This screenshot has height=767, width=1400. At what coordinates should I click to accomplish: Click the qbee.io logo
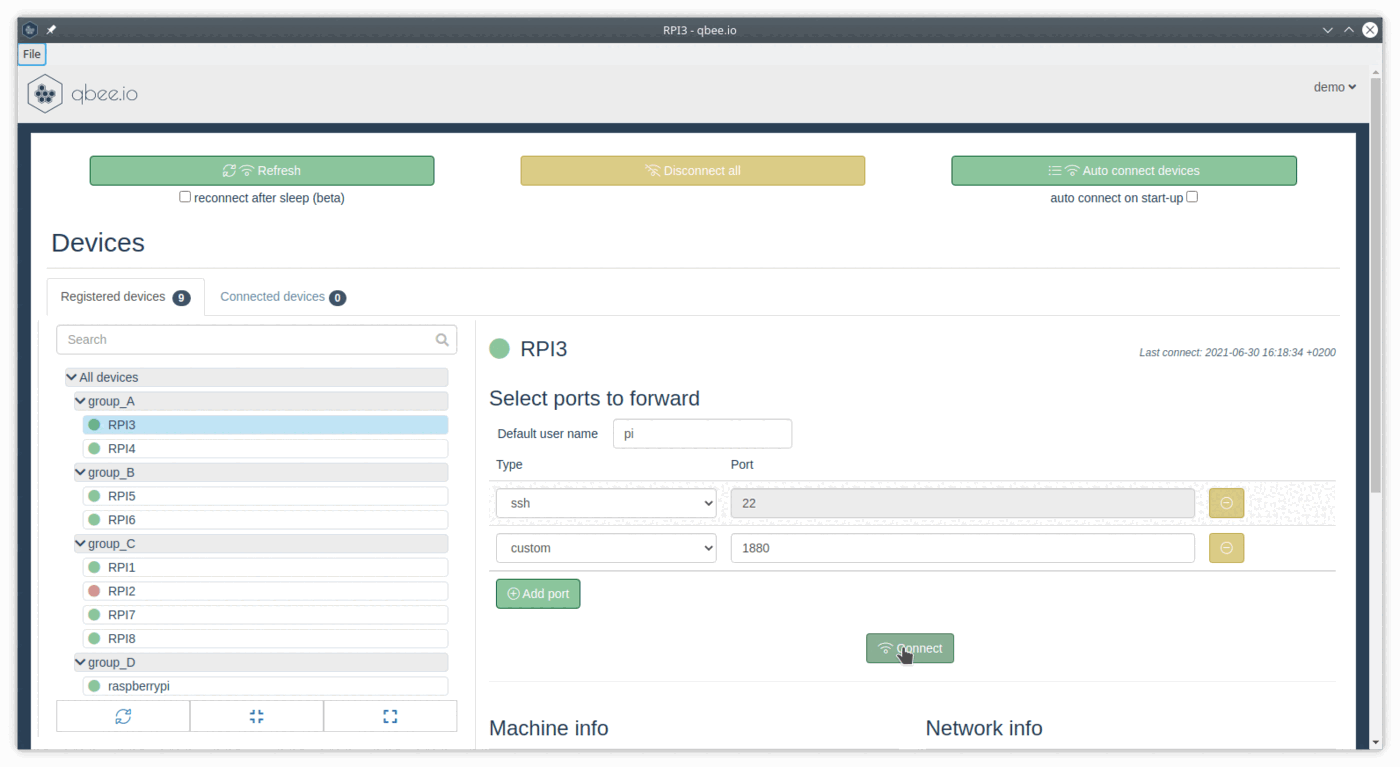pos(82,92)
